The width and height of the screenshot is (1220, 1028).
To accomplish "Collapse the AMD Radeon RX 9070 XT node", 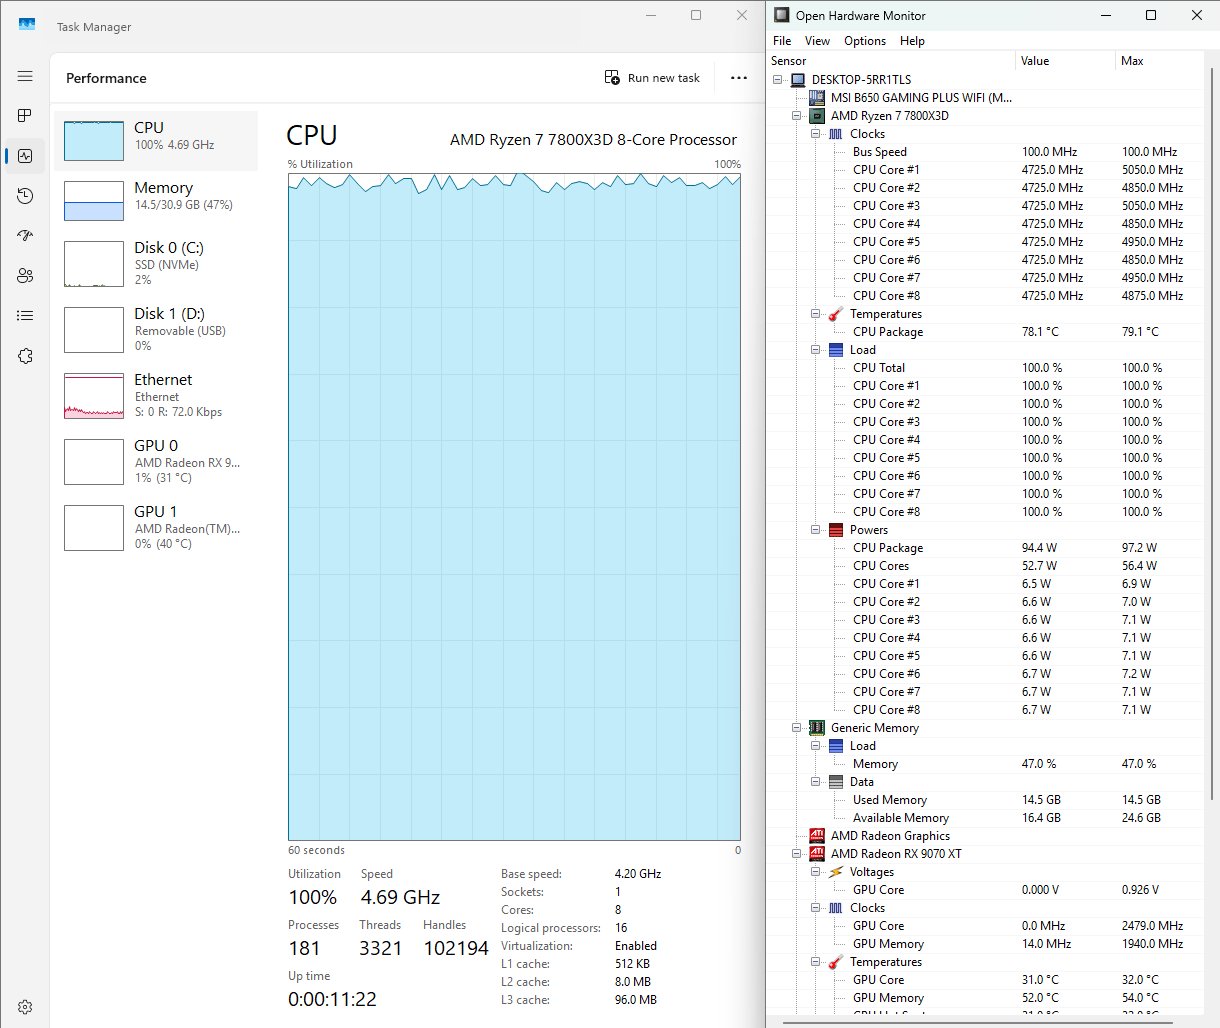I will coord(797,854).
